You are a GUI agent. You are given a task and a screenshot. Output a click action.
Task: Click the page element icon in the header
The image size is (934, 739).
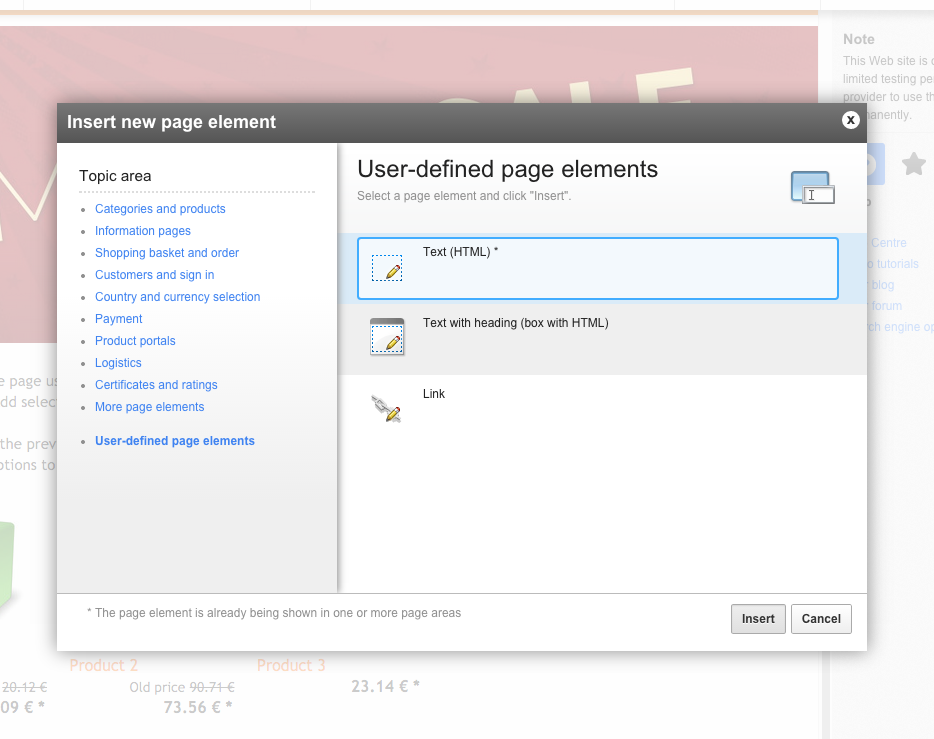point(811,188)
